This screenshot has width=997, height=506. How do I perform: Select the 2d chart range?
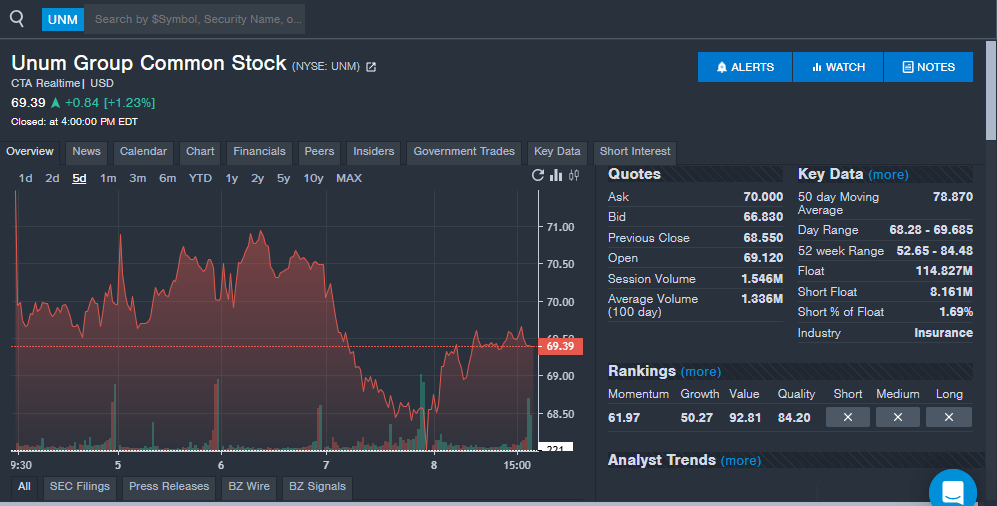tap(52, 178)
